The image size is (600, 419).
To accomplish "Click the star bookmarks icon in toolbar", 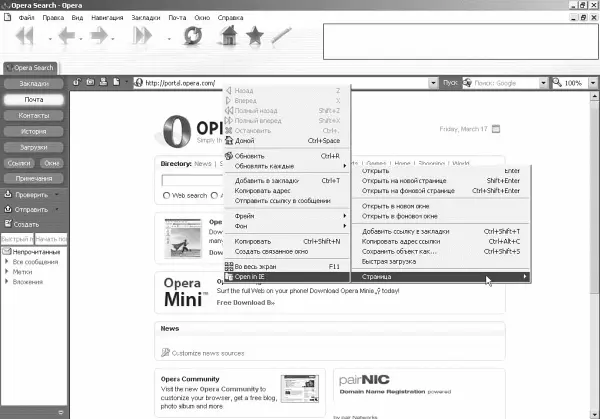I will pyautogui.click(x=255, y=37).
